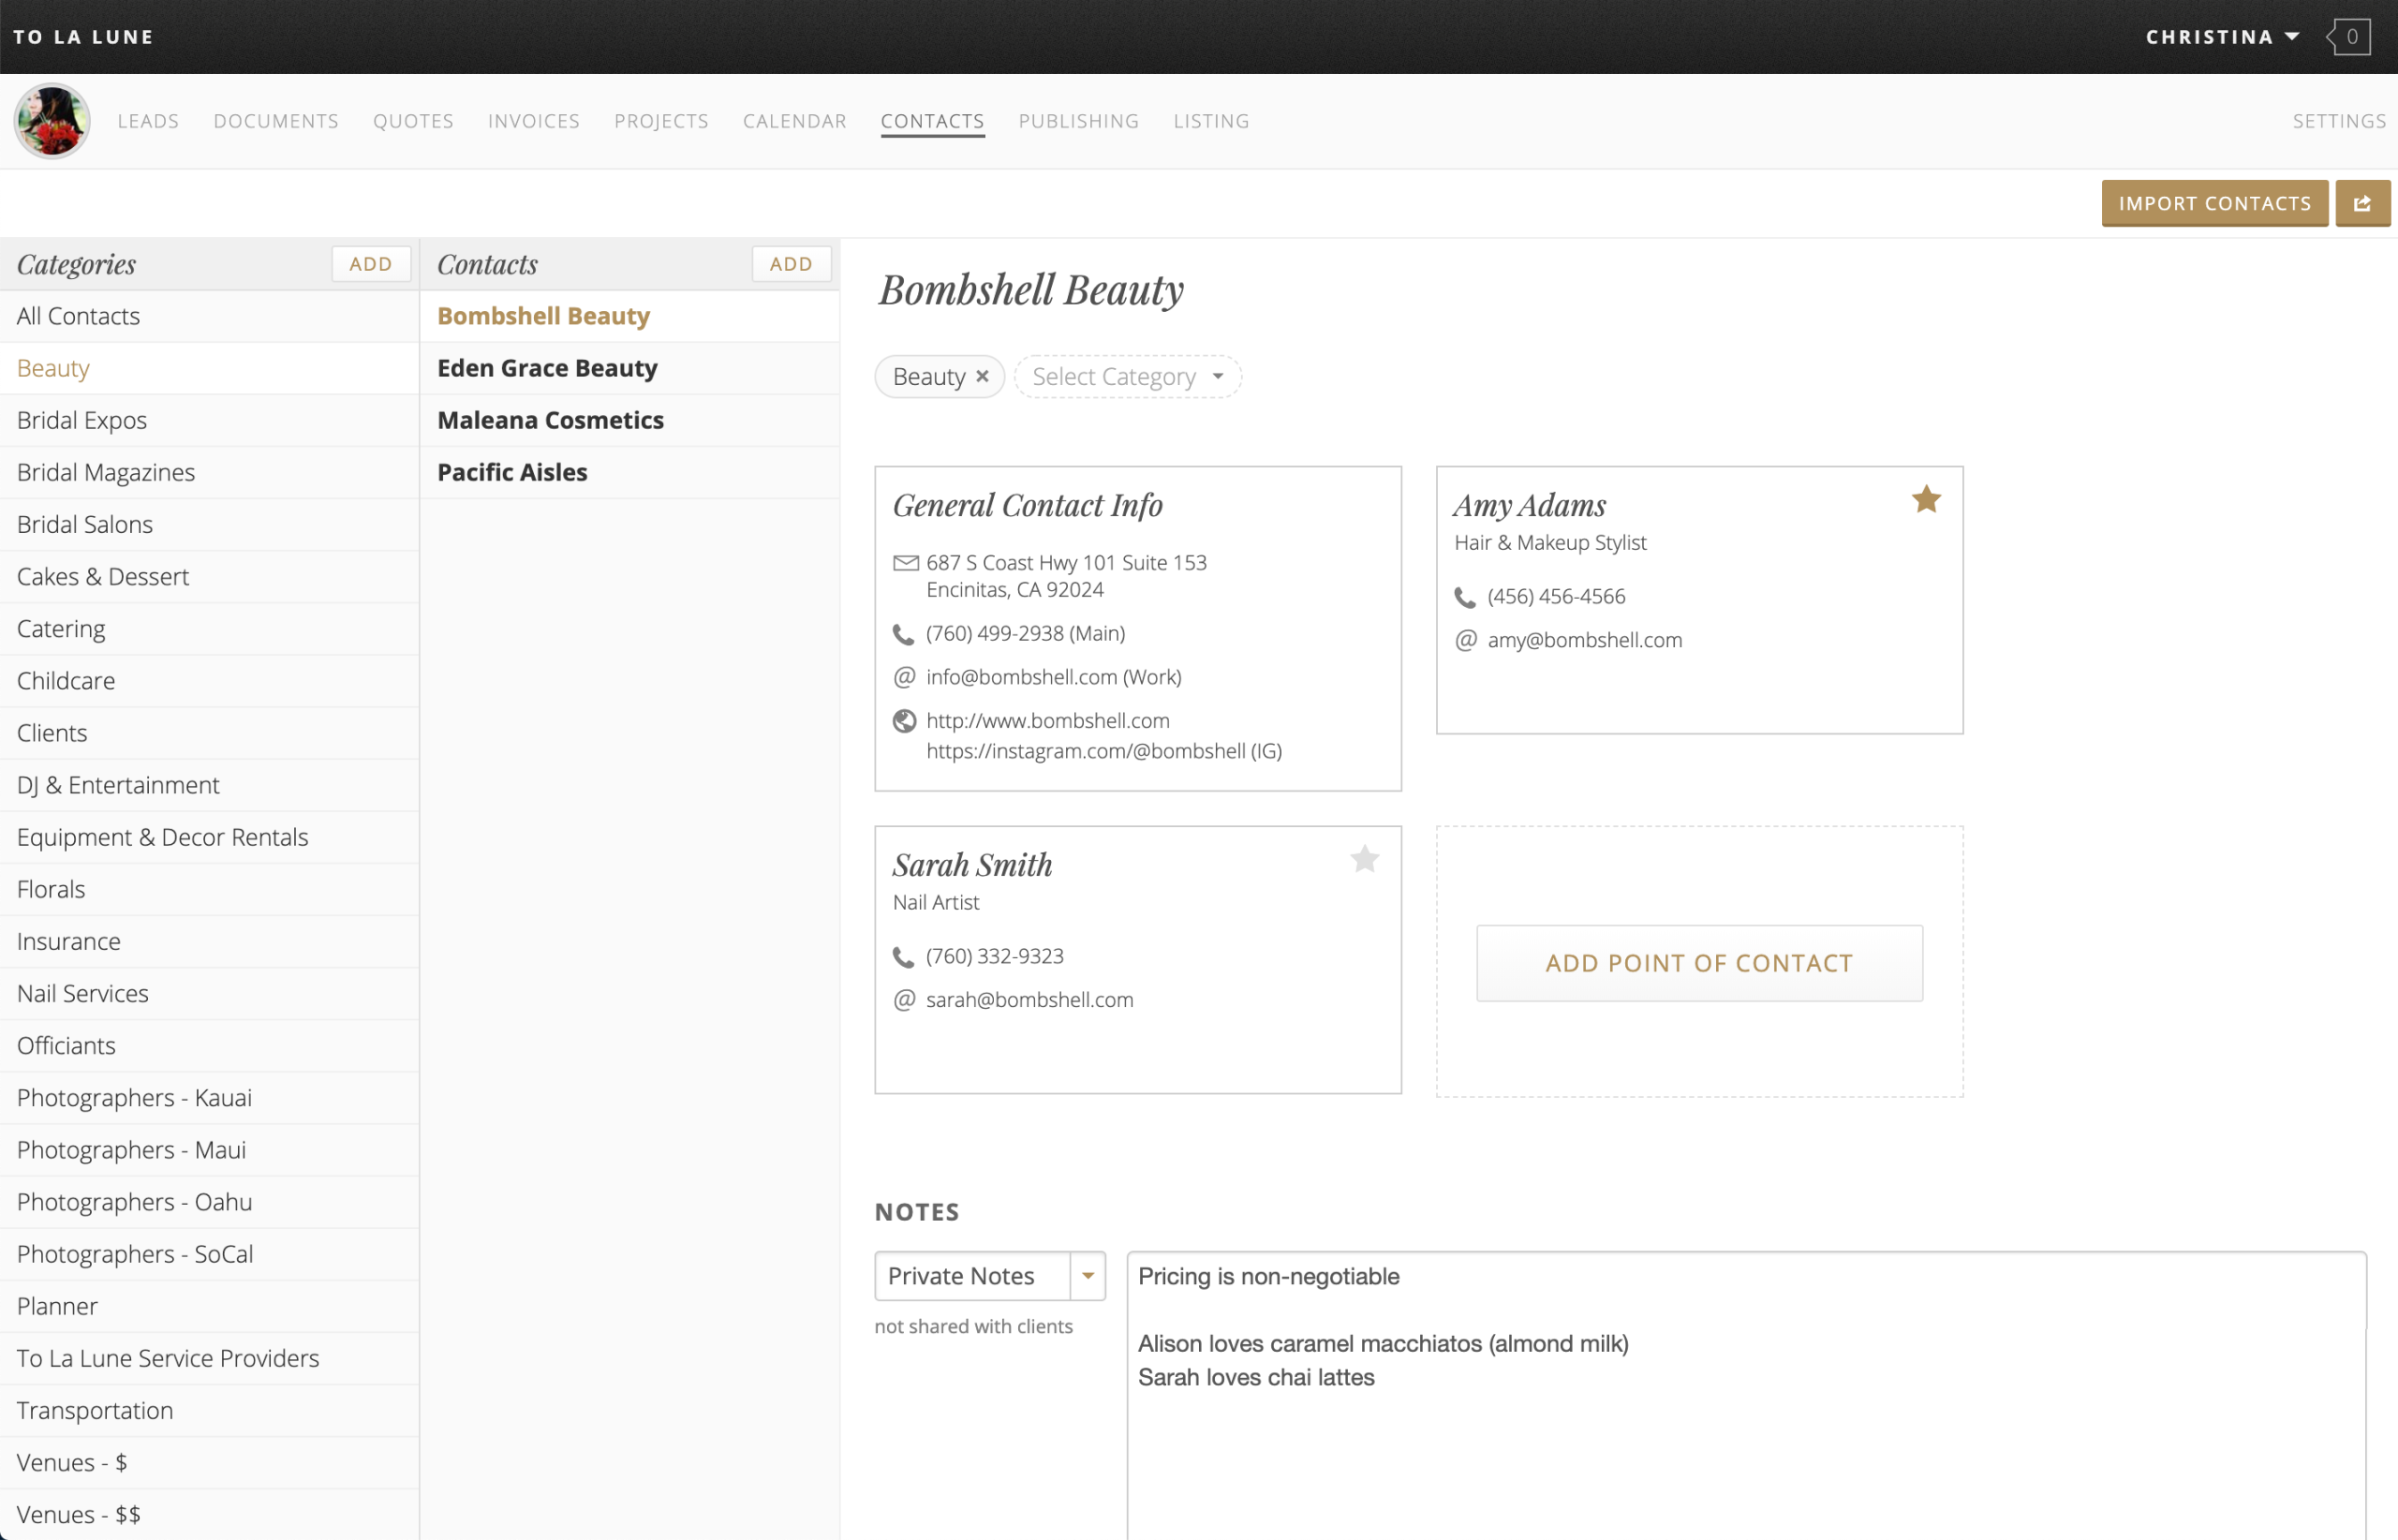
Task: Click the Import Contacts button
Action: (2214, 204)
